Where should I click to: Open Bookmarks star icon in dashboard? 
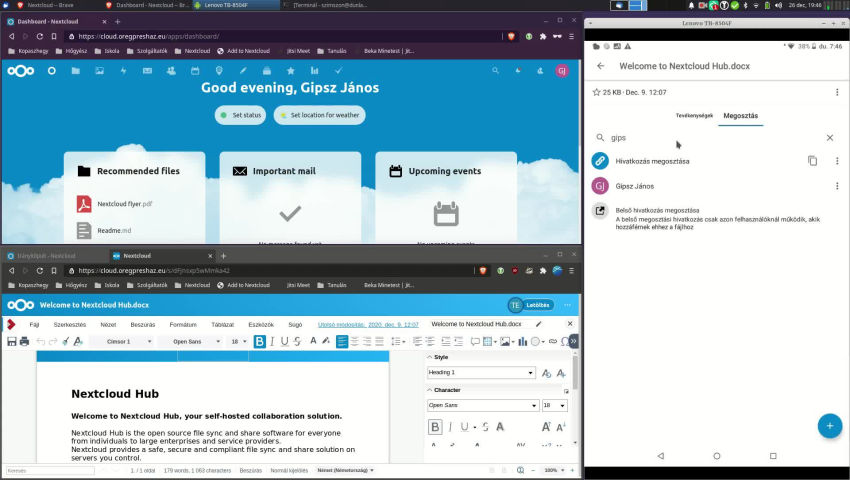point(291,71)
